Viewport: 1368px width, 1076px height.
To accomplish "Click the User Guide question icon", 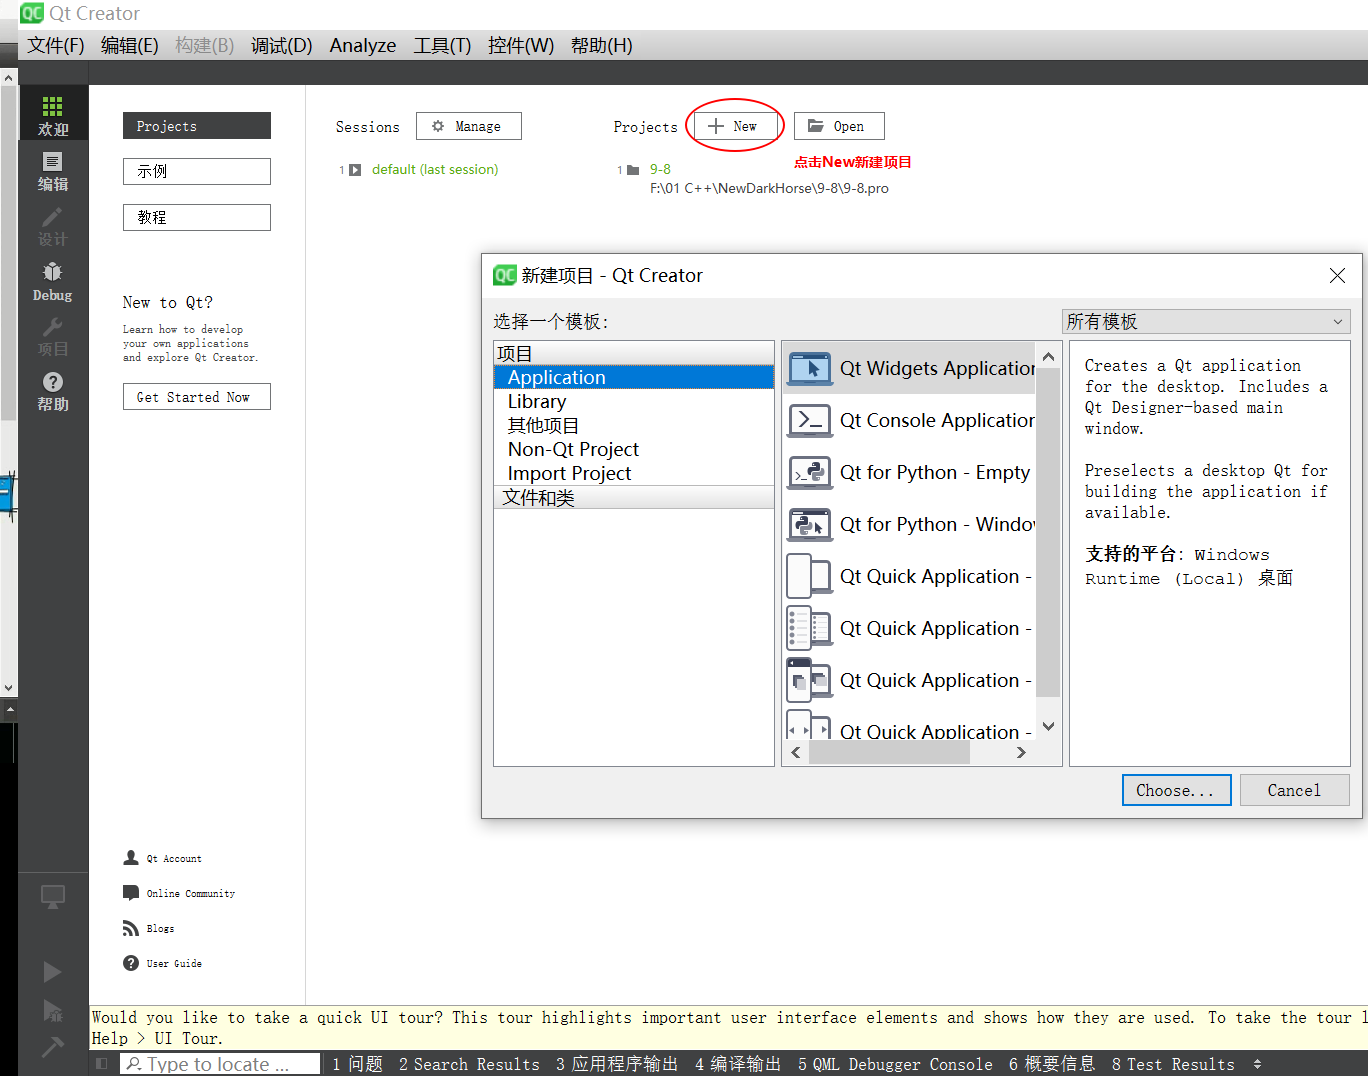I will tap(131, 963).
